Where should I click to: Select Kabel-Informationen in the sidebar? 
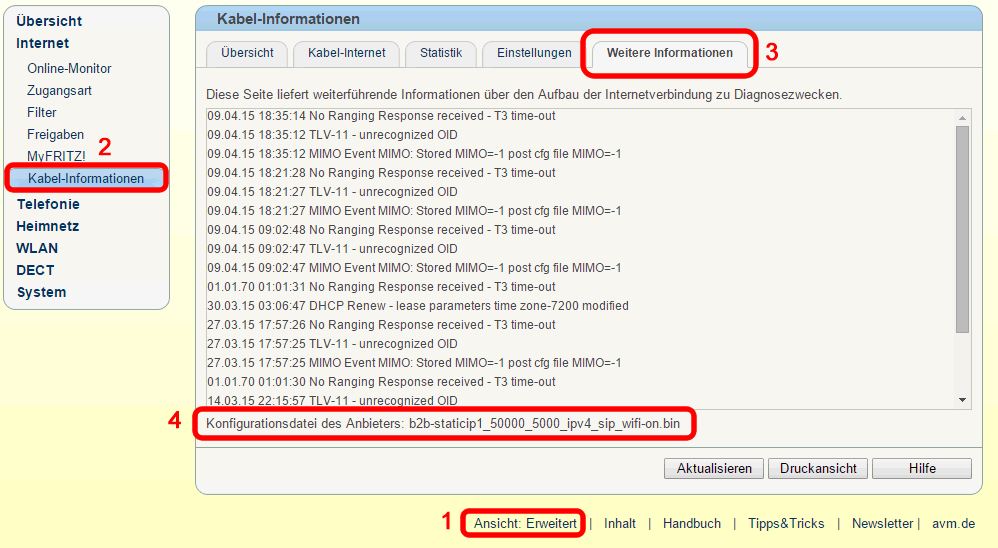86,178
